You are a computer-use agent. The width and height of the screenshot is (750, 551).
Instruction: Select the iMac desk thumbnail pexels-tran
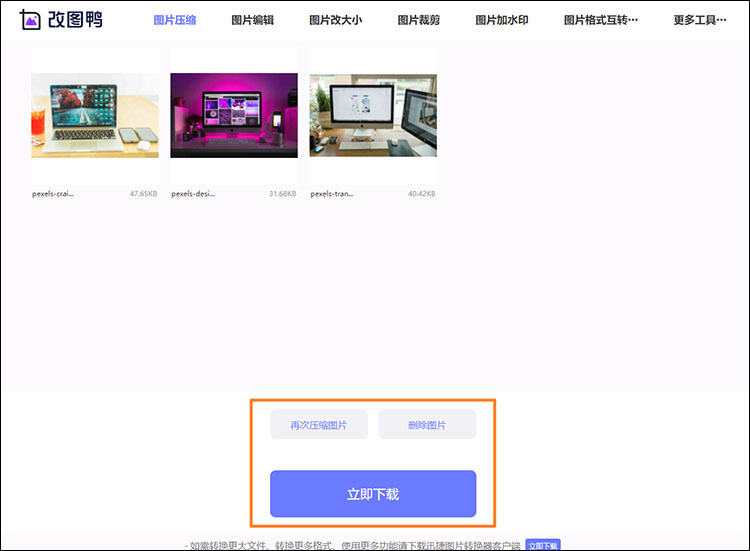point(373,115)
